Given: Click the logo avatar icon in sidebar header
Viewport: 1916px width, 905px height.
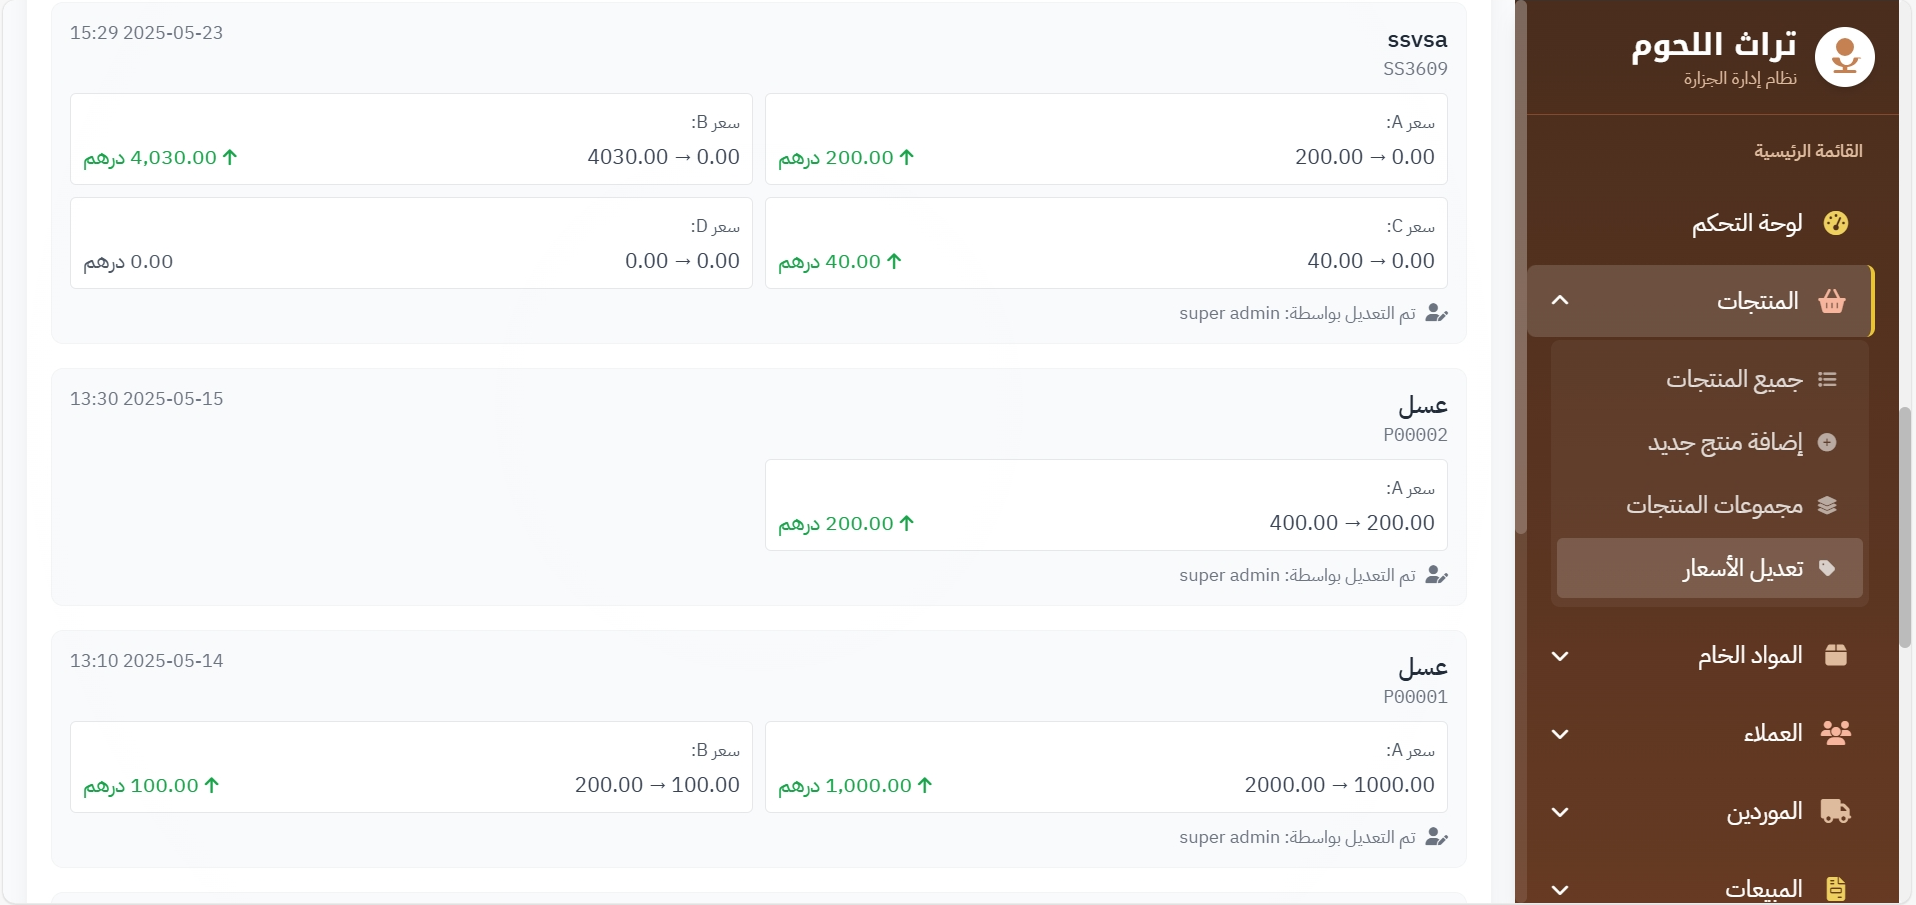Looking at the screenshot, I should coord(1844,57).
